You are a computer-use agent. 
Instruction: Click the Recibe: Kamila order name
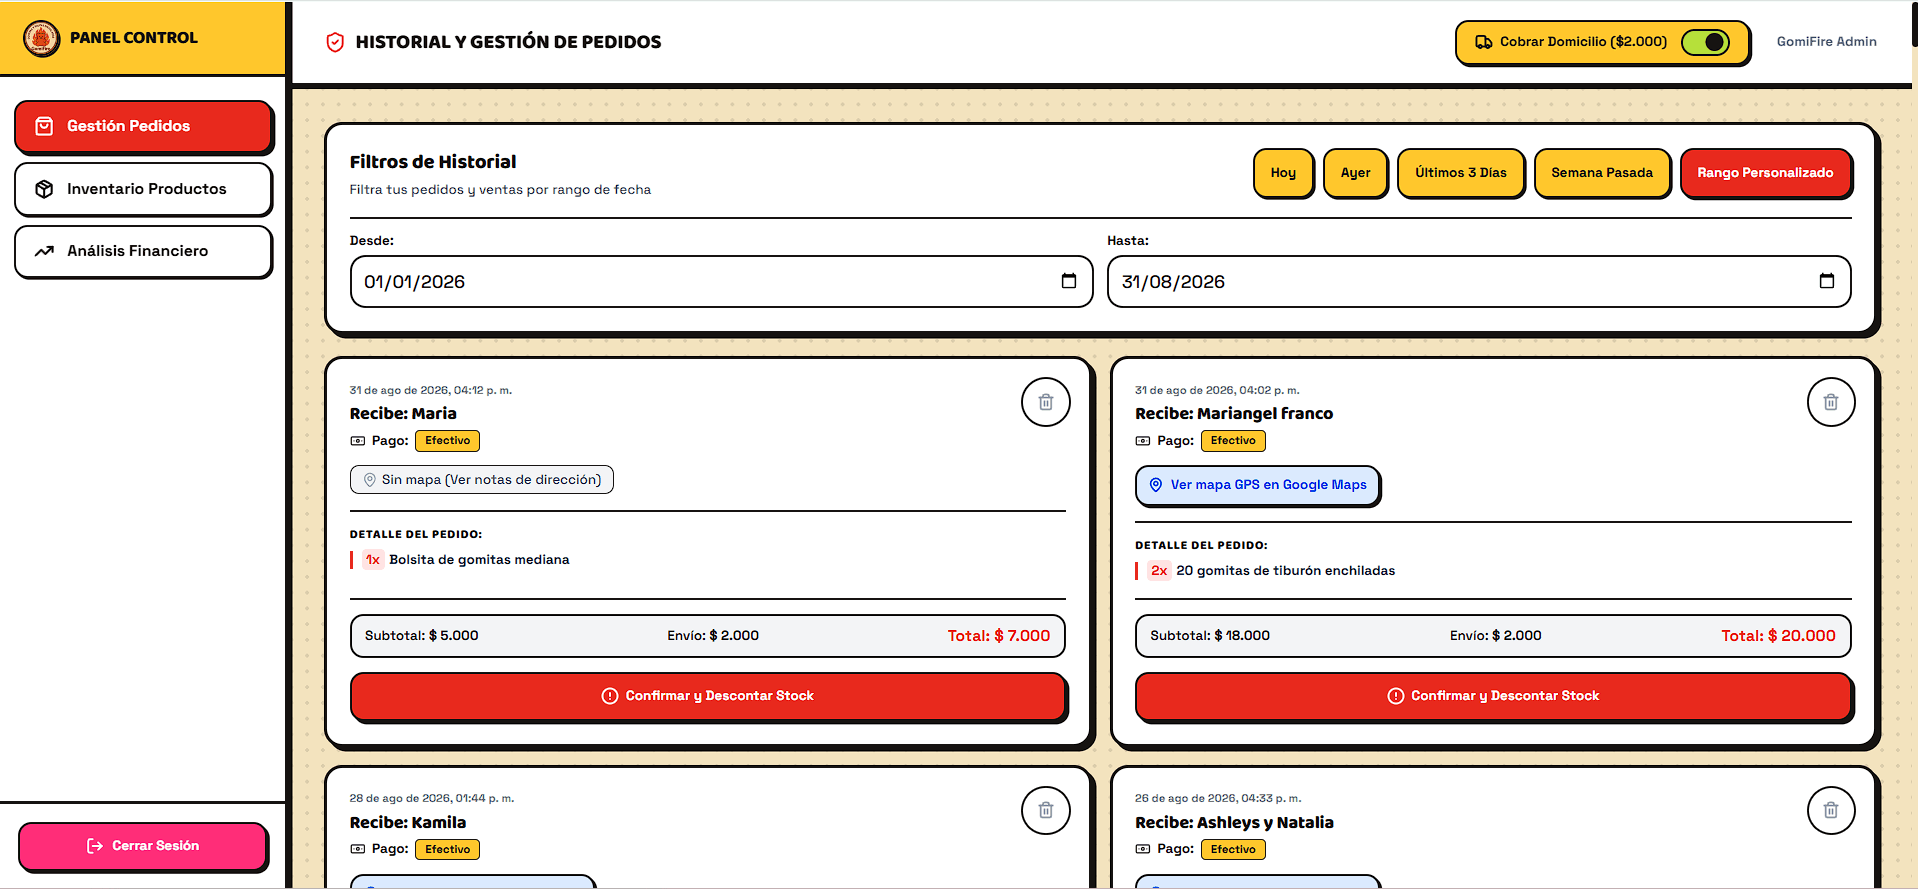(x=408, y=823)
